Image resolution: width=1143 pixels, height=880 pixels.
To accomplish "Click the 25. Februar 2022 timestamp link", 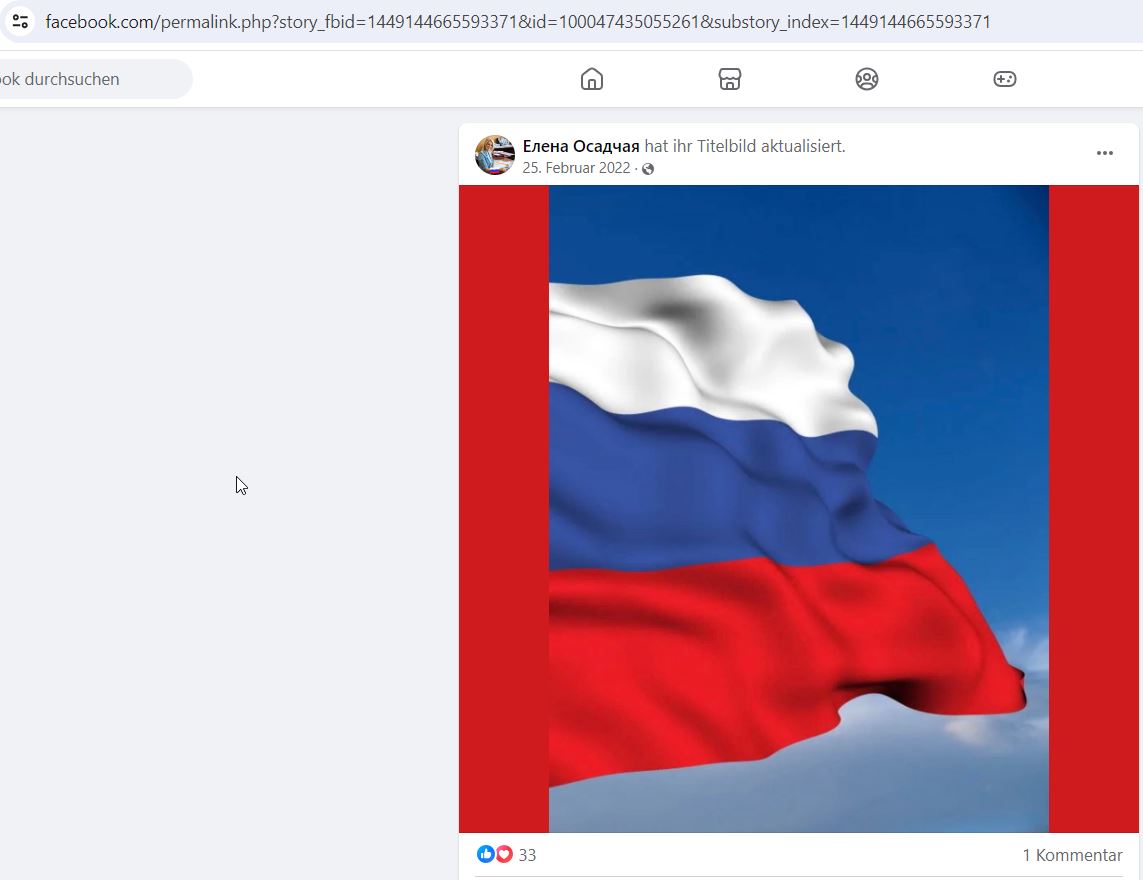I will pos(576,168).
